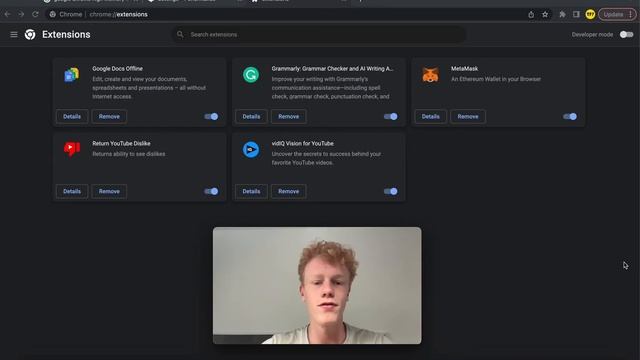Screen dimensions: 640x360
Task: Click the Chrome logo beside Extensions title
Action: coord(30,35)
